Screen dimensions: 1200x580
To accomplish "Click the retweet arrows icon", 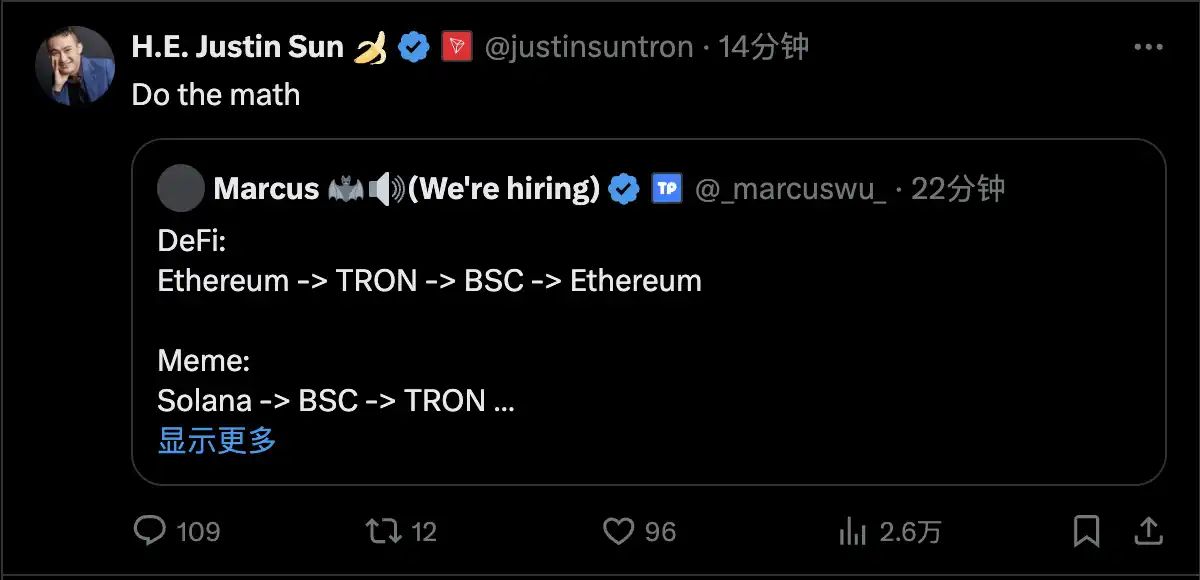I will point(380,530).
